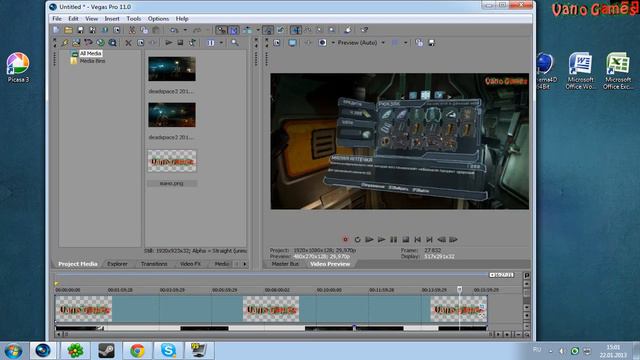Create a new project with toolbar icon

56,30
